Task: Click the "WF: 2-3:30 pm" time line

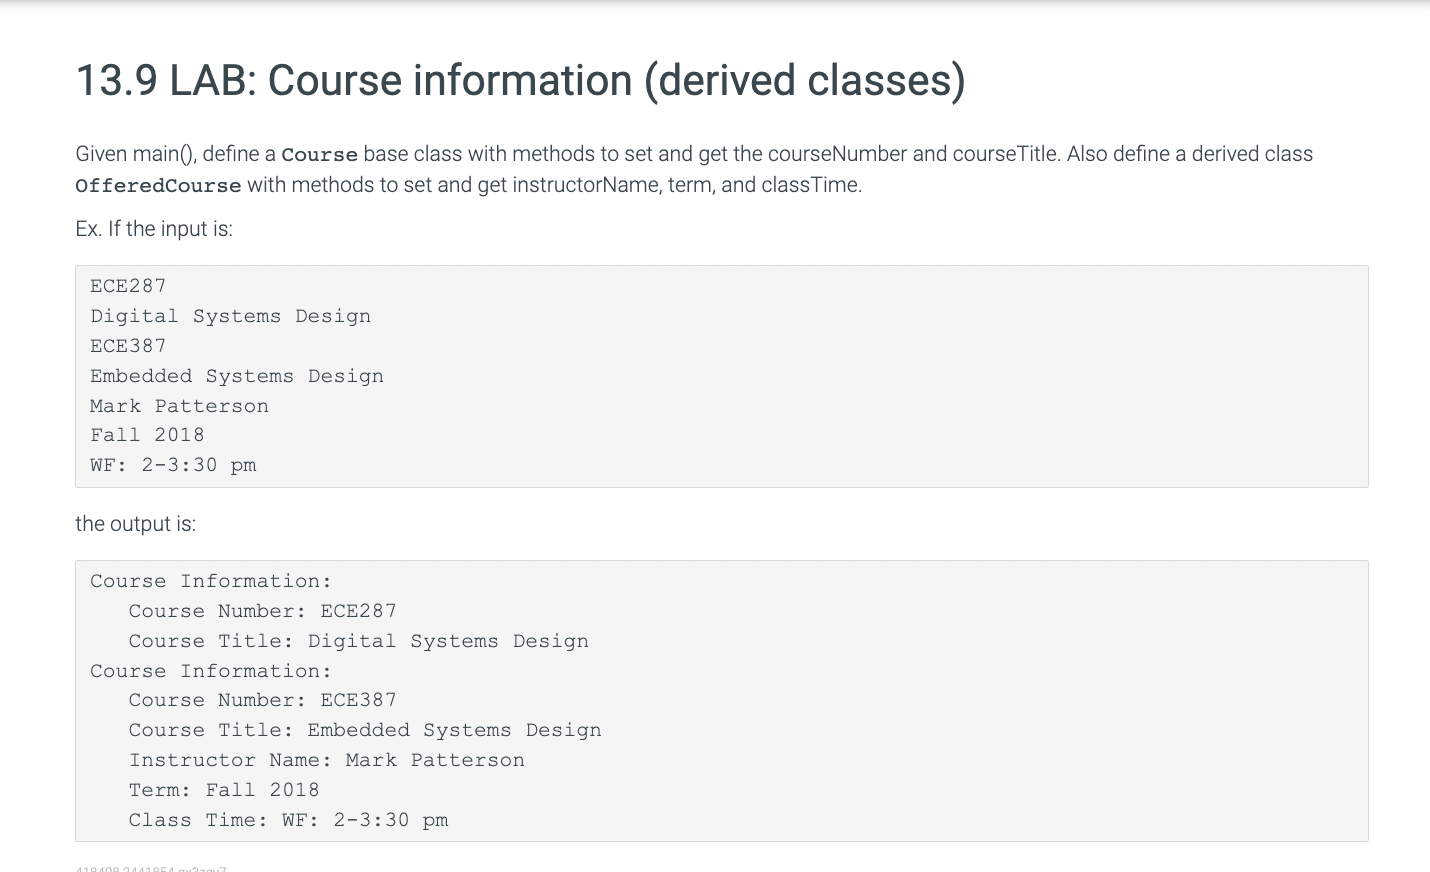Action: (173, 465)
